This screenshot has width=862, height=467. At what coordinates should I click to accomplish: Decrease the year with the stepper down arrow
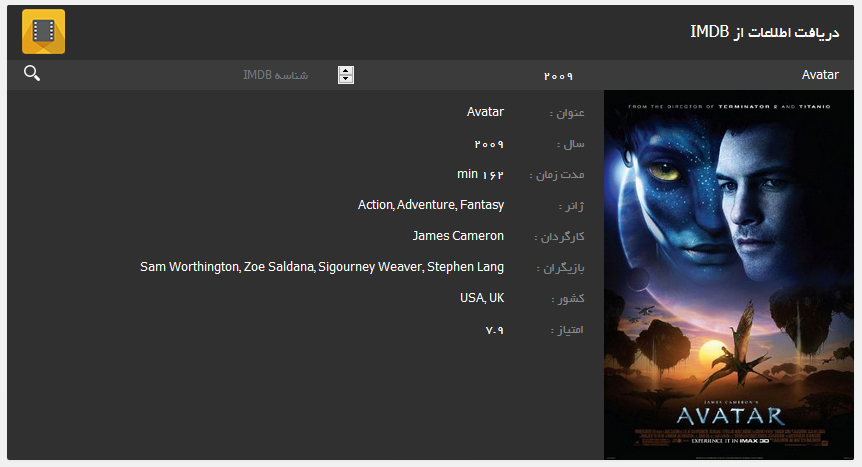(346, 79)
